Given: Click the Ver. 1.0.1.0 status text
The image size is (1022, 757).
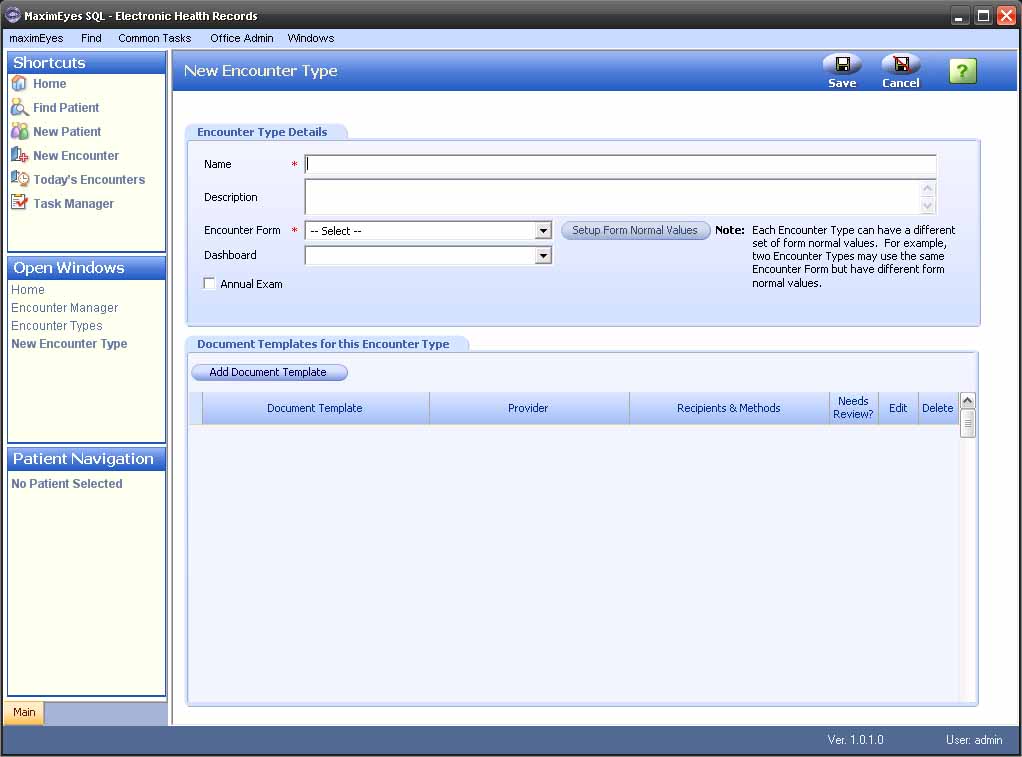Looking at the screenshot, I should pyautogui.click(x=856, y=739).
